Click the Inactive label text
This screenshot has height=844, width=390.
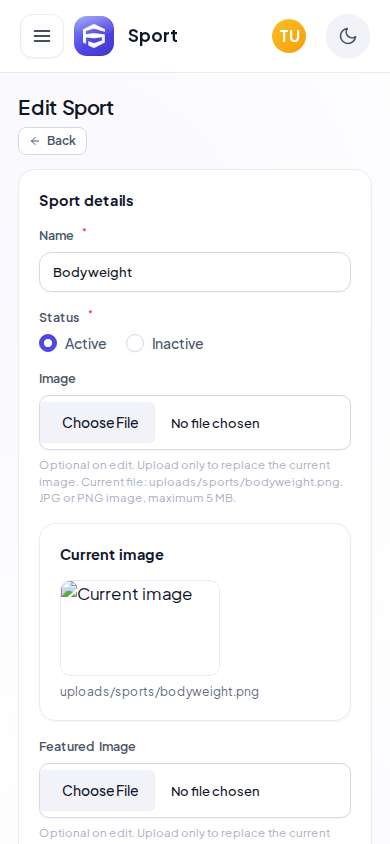178,344
